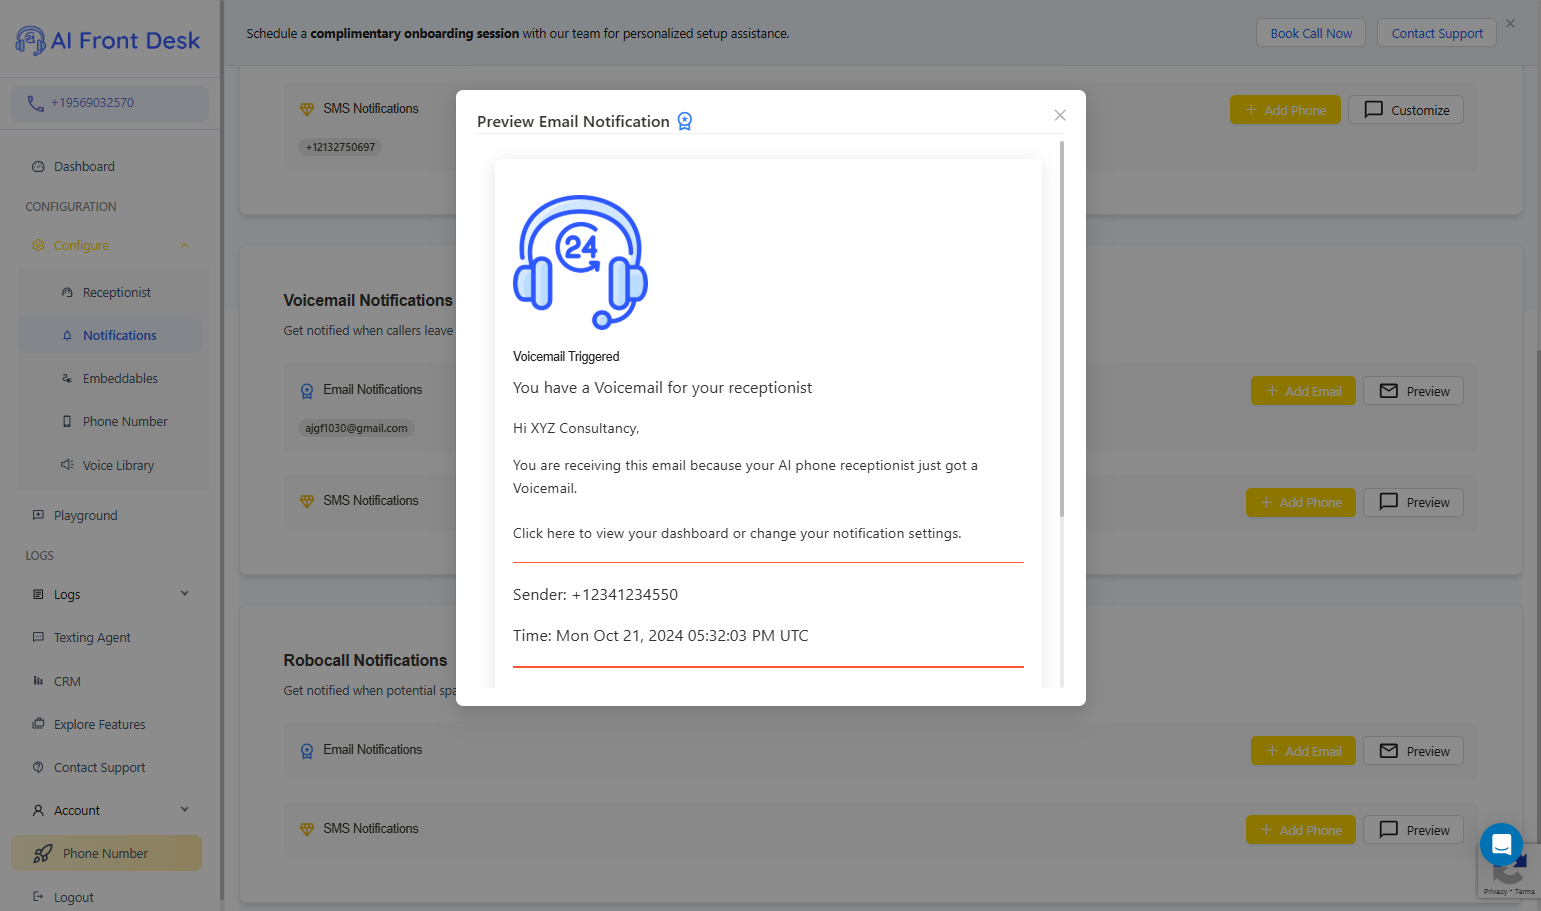Collapse the Configure section
Viewport: 1541px width, 911px height.
184,246
